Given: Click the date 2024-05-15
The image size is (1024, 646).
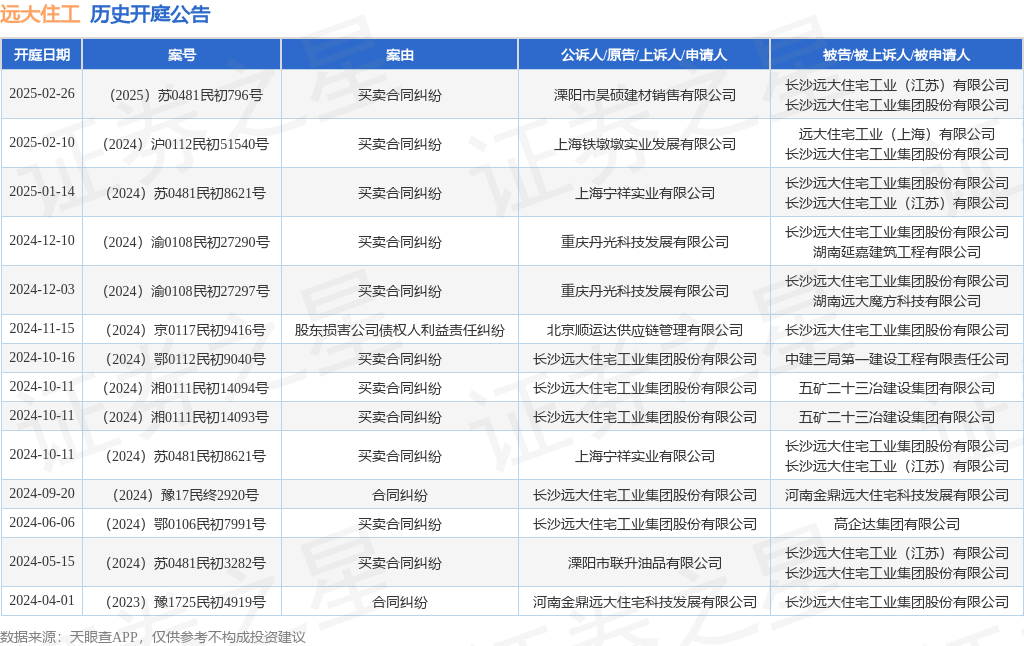Looking at the screenshot, I should (42, 561).
